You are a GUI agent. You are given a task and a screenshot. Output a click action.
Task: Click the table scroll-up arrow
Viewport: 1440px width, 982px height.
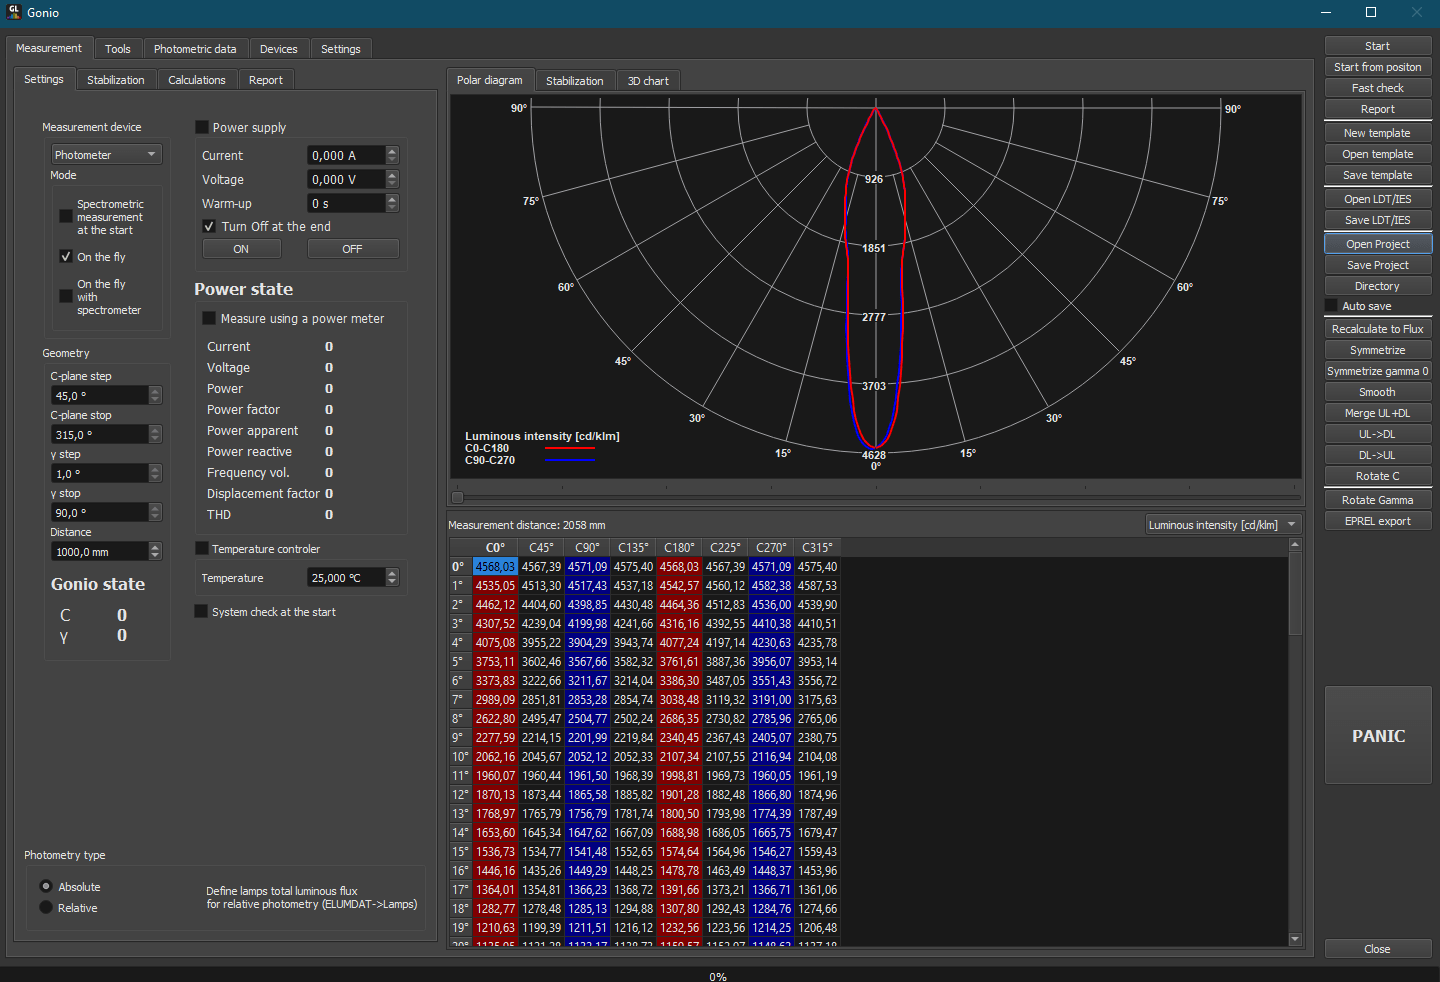pos(1295,545)
